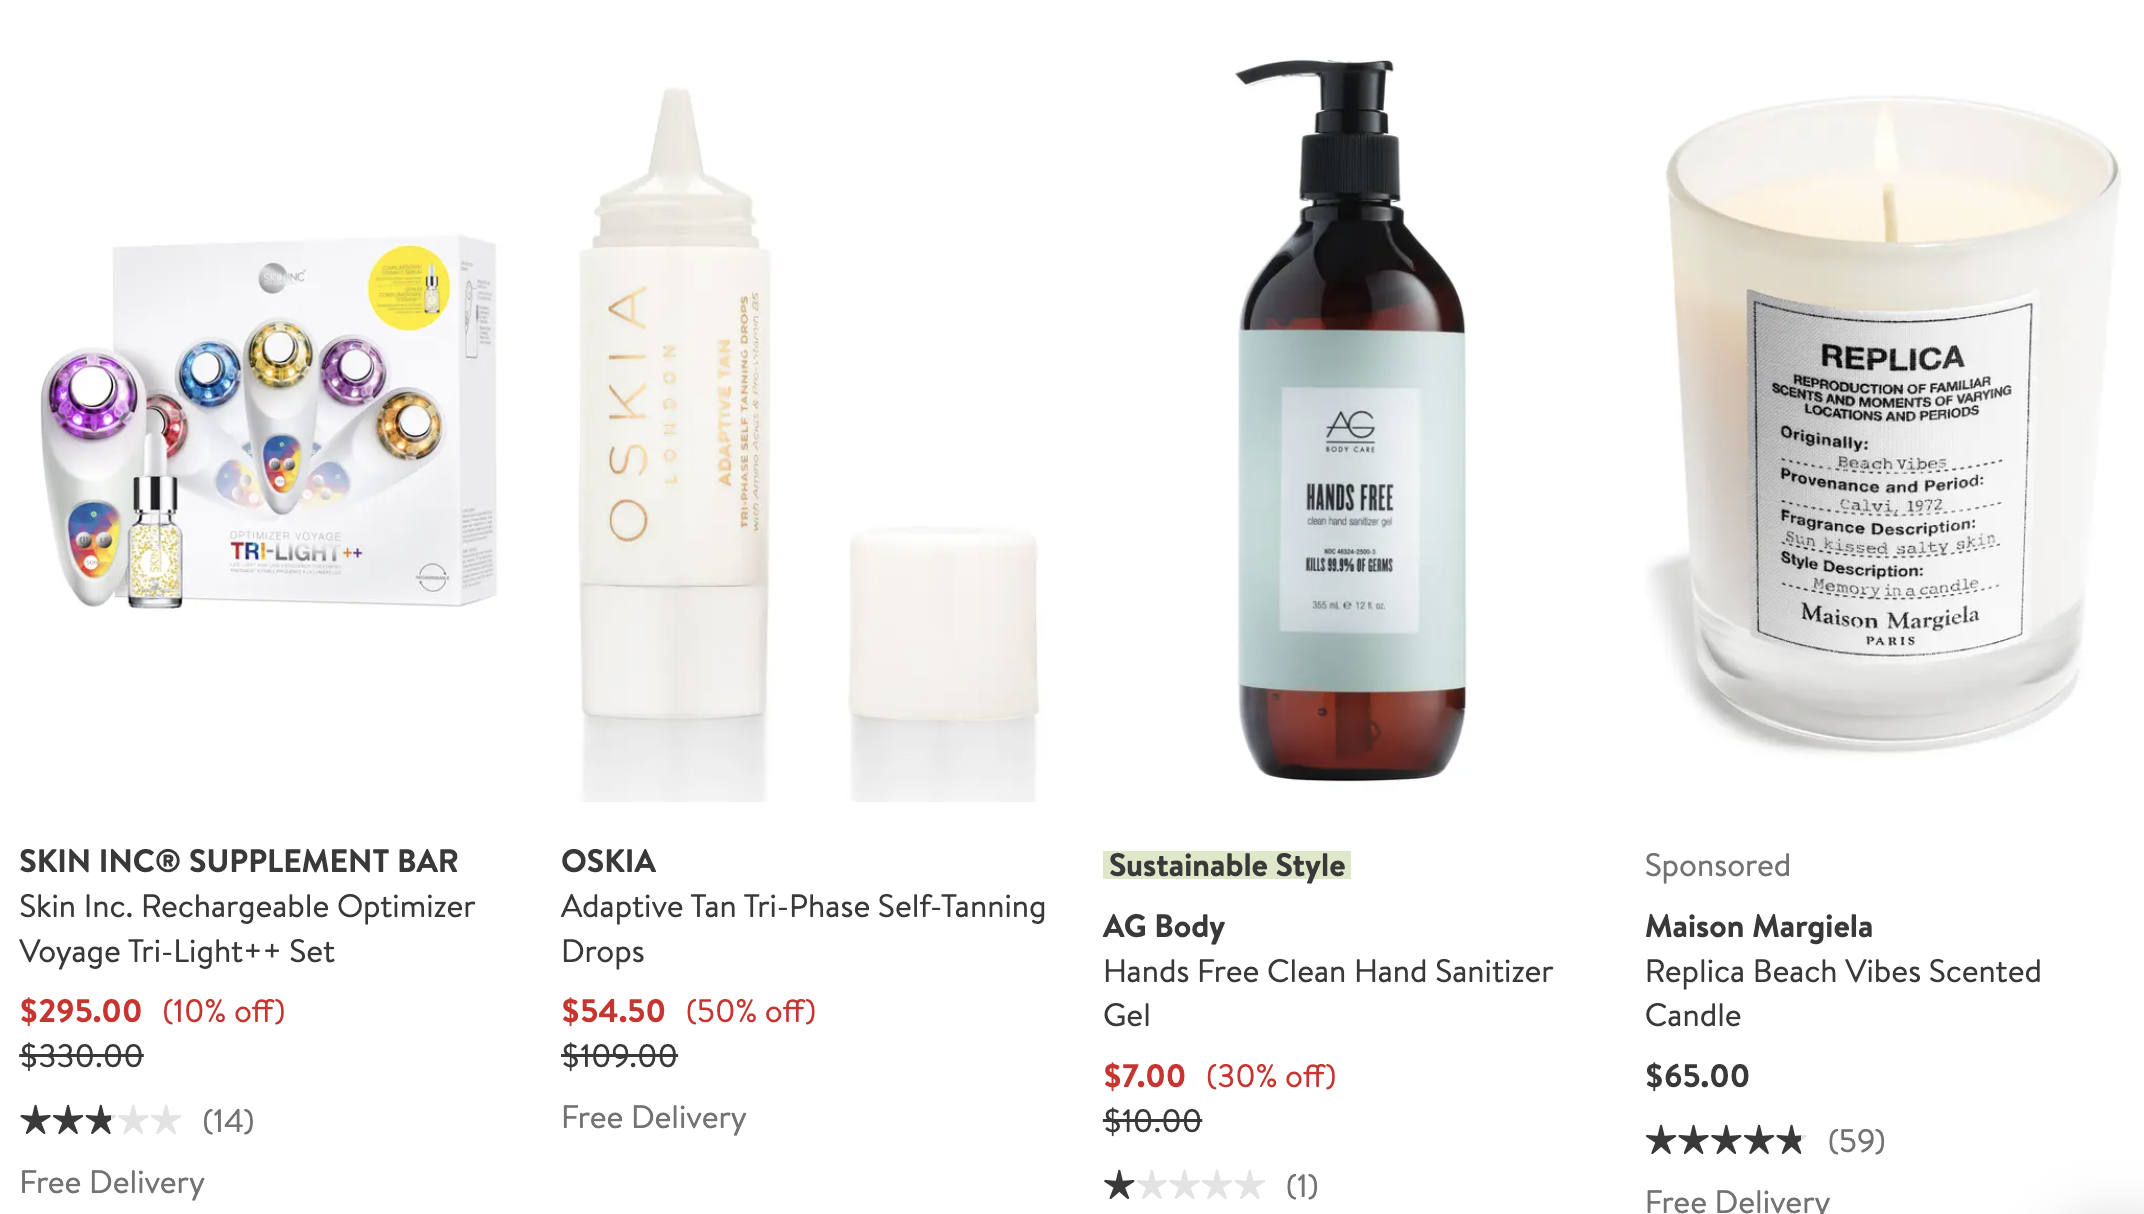
Task: Open the Maison Margiela brand link
Action: [1759, 927]
